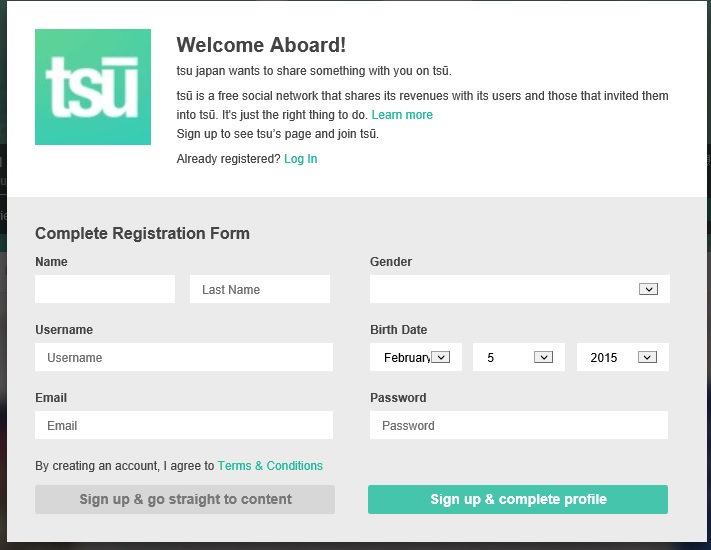The height and width of the screenshot is (550, 711).
Task: Click the First Name input field
Action: click(105, 289)
